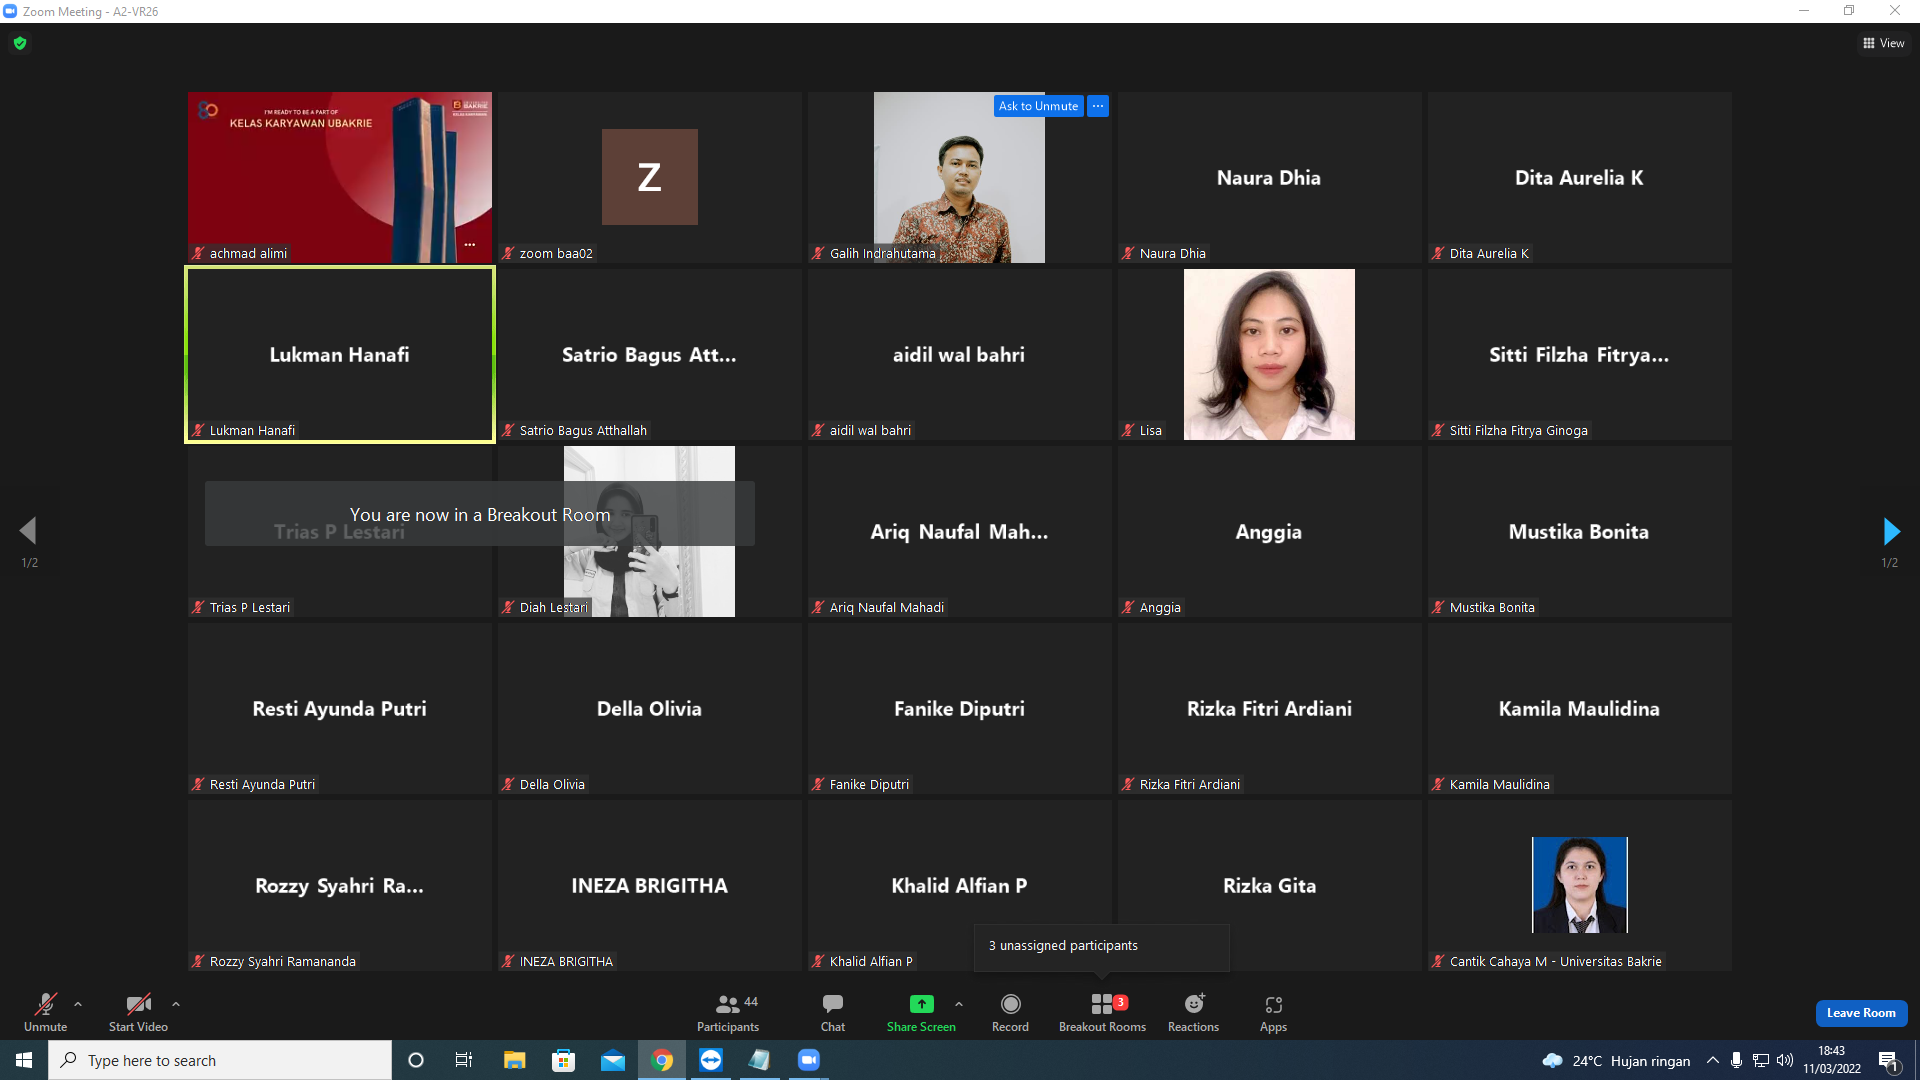Click Rozzy Syahri Ramananda name label
The image size is (1920, 1080).
point(282,962)
